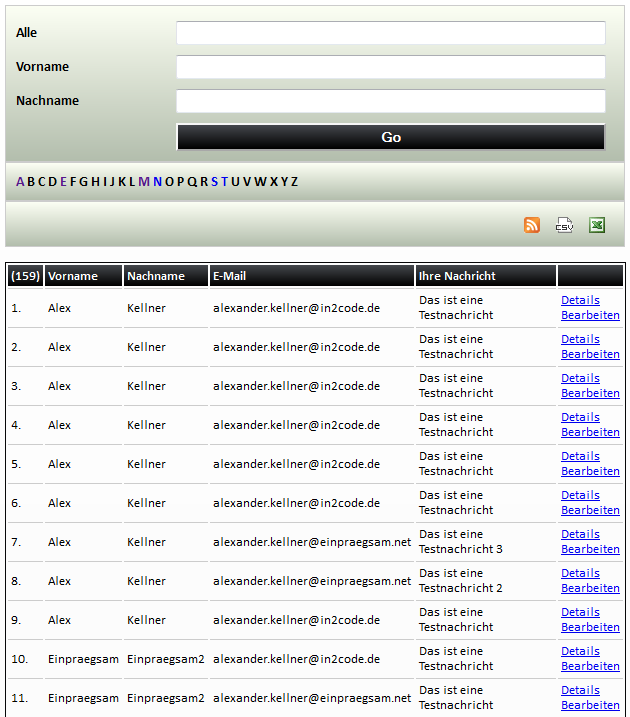Click Bearbeiten link in row 7
Image resolution: width=630 pixels, height=717 pixels.
pos(590,549)
